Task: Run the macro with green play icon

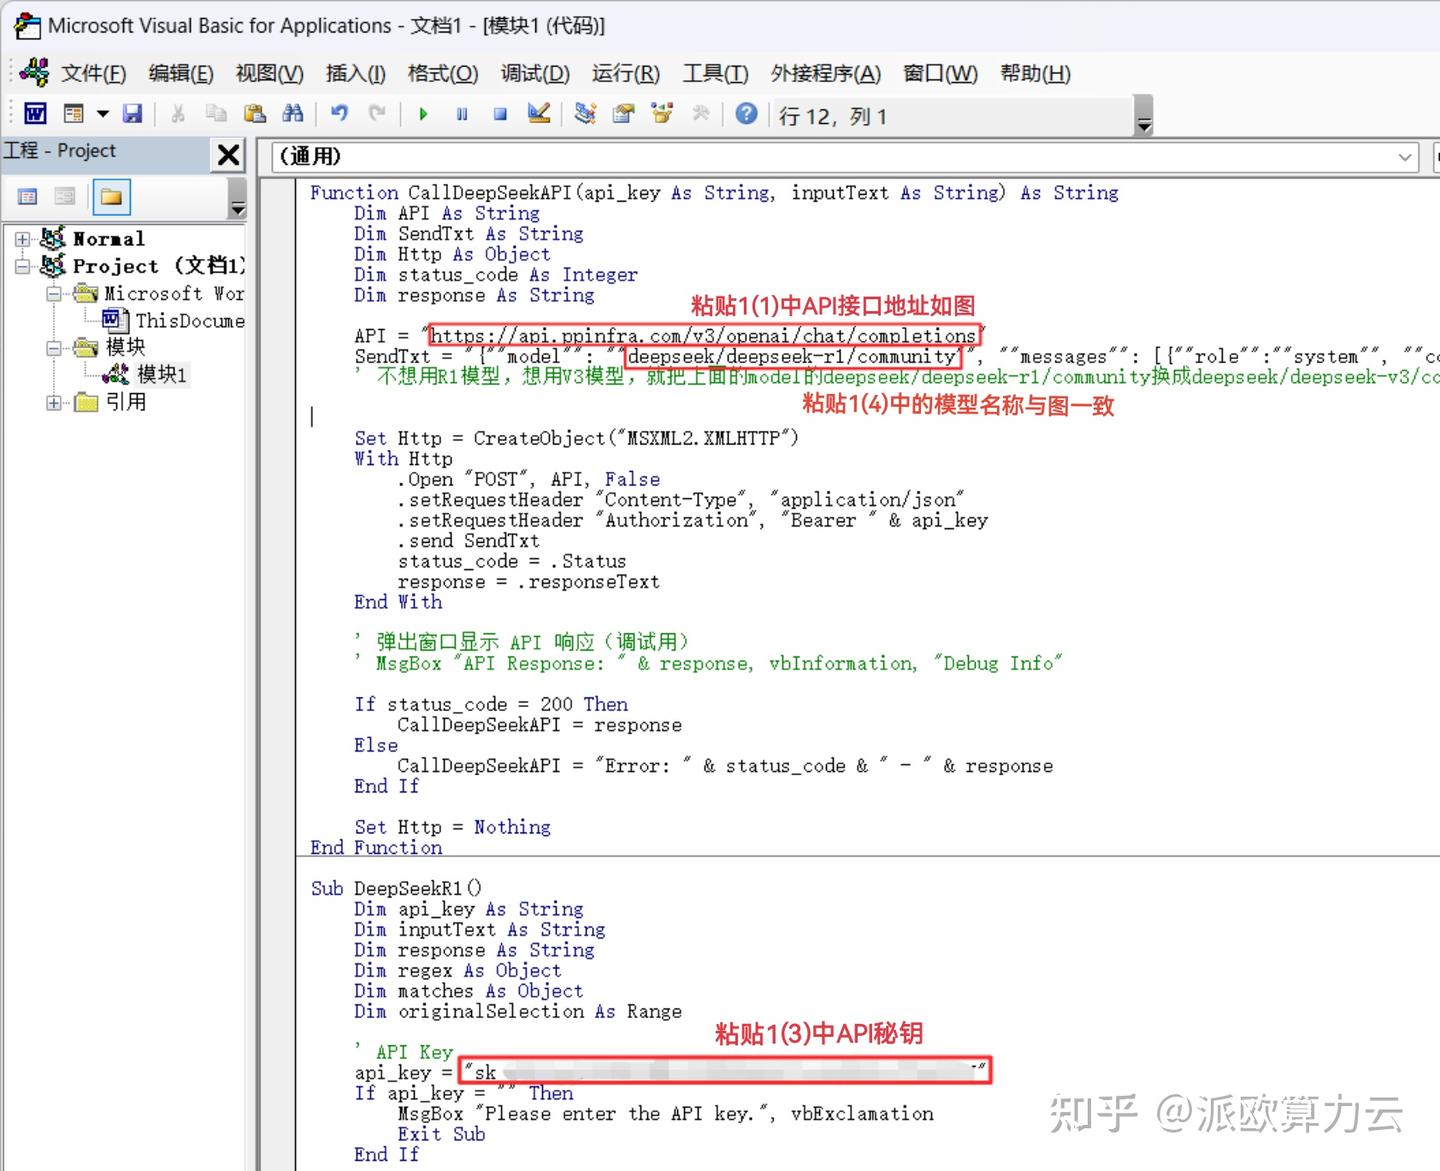Action: [423, 114]
